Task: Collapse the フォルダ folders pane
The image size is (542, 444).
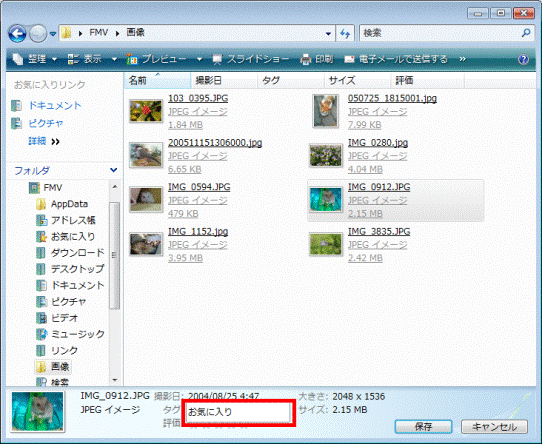Action: [x=113, y=170]
